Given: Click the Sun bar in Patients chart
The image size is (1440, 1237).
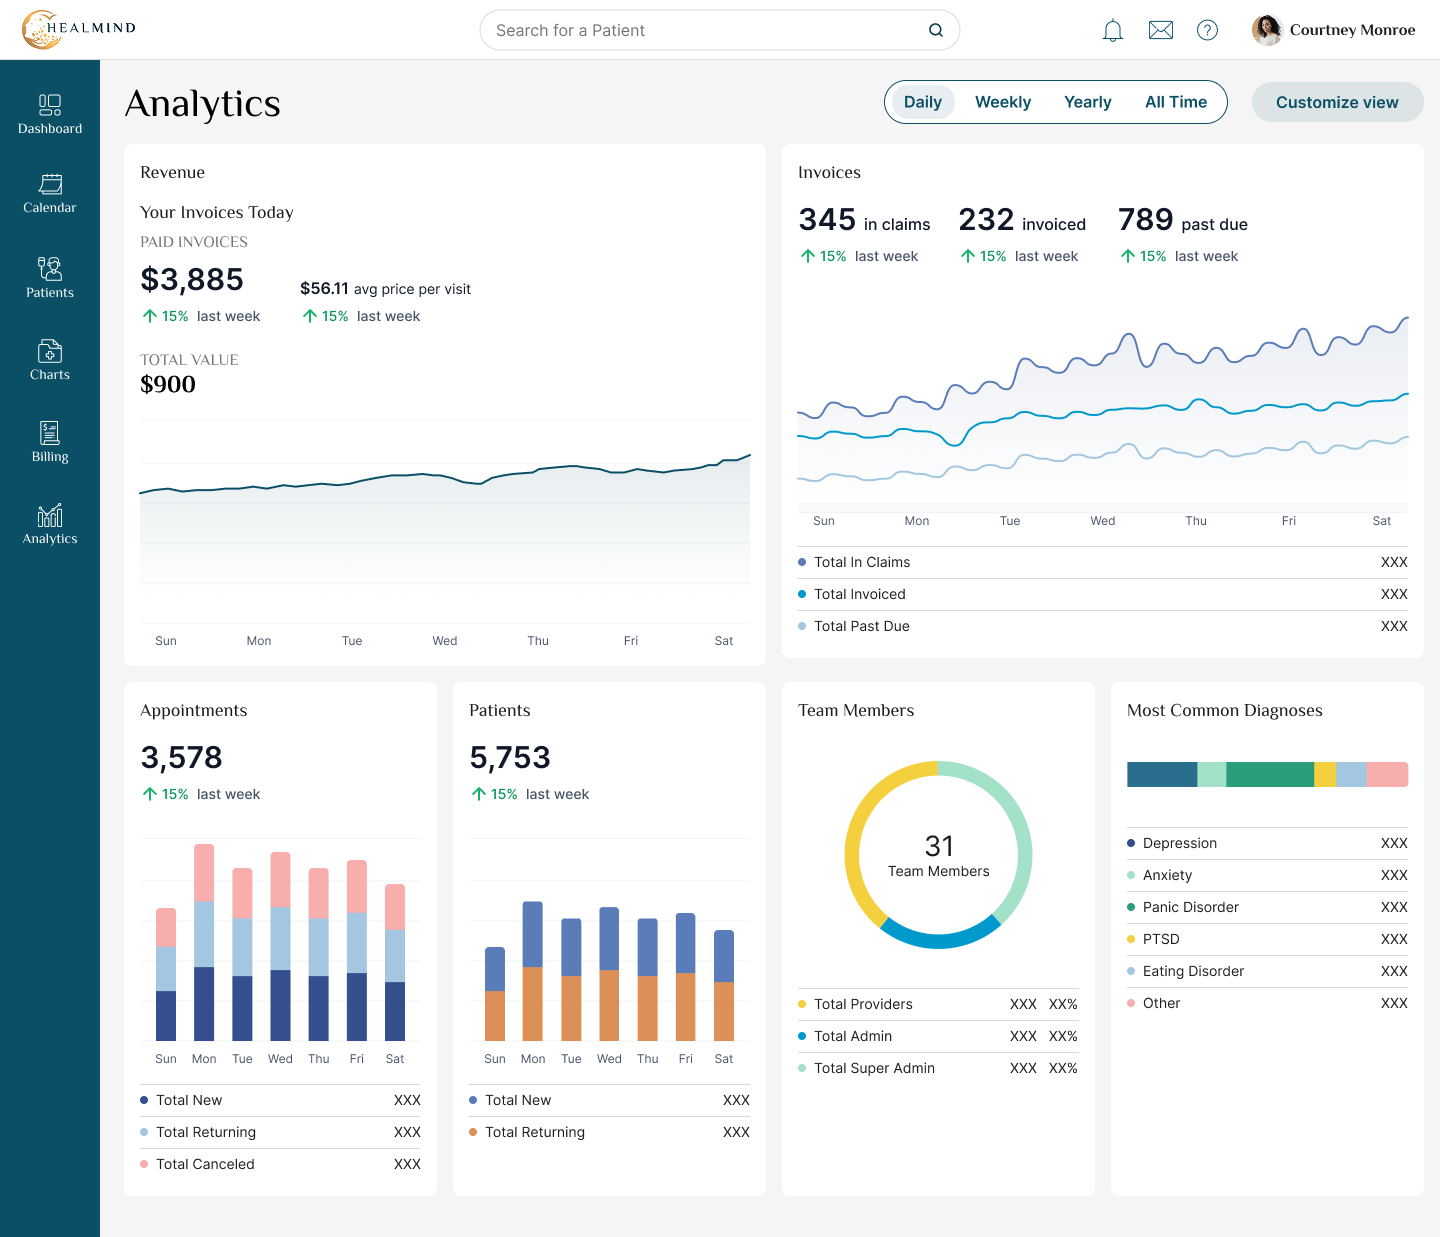Looking at the screenshot, I should click(x=495, y=994).
